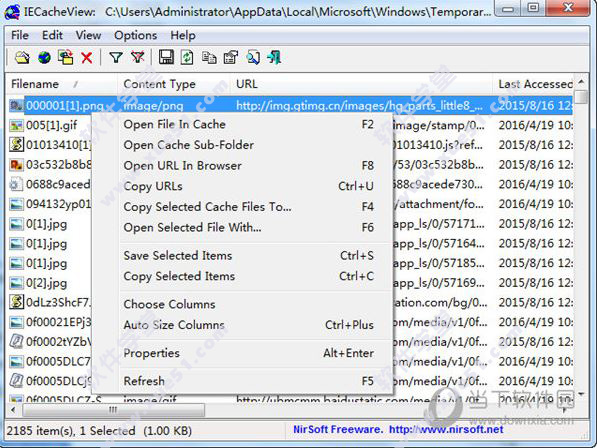Click the properties toolbar icon
Image resolution: width=597 pixels, height=448 pixels.
pyautogui.click(x=231, y=58)
